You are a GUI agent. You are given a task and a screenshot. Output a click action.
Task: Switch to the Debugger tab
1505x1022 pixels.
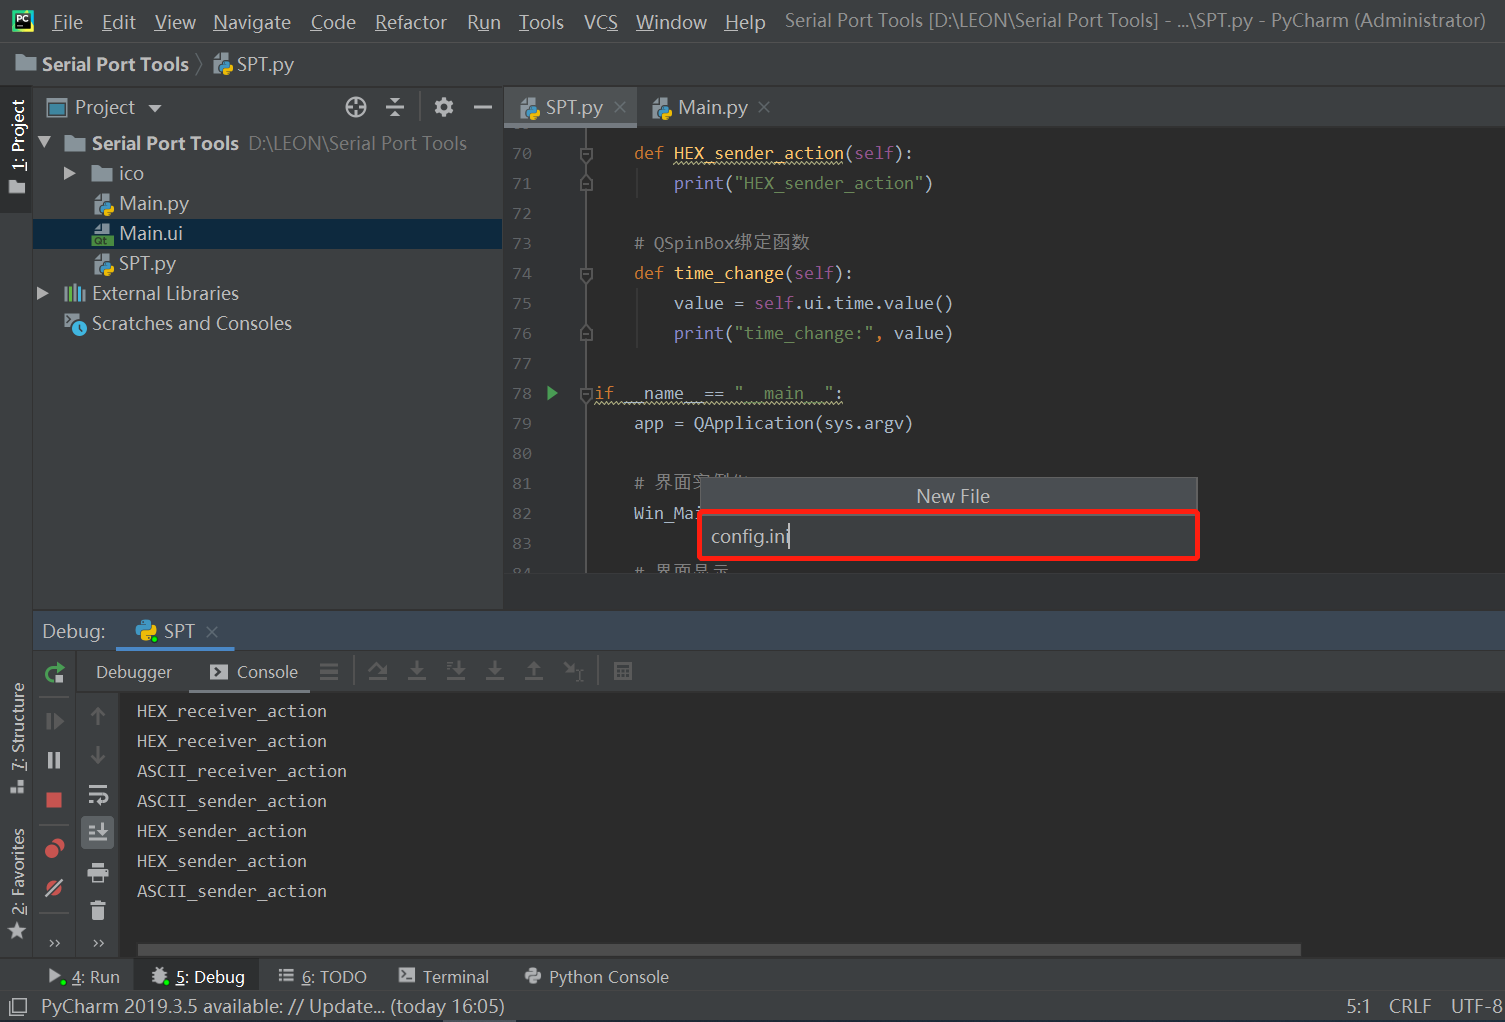(x=134, y=672)
